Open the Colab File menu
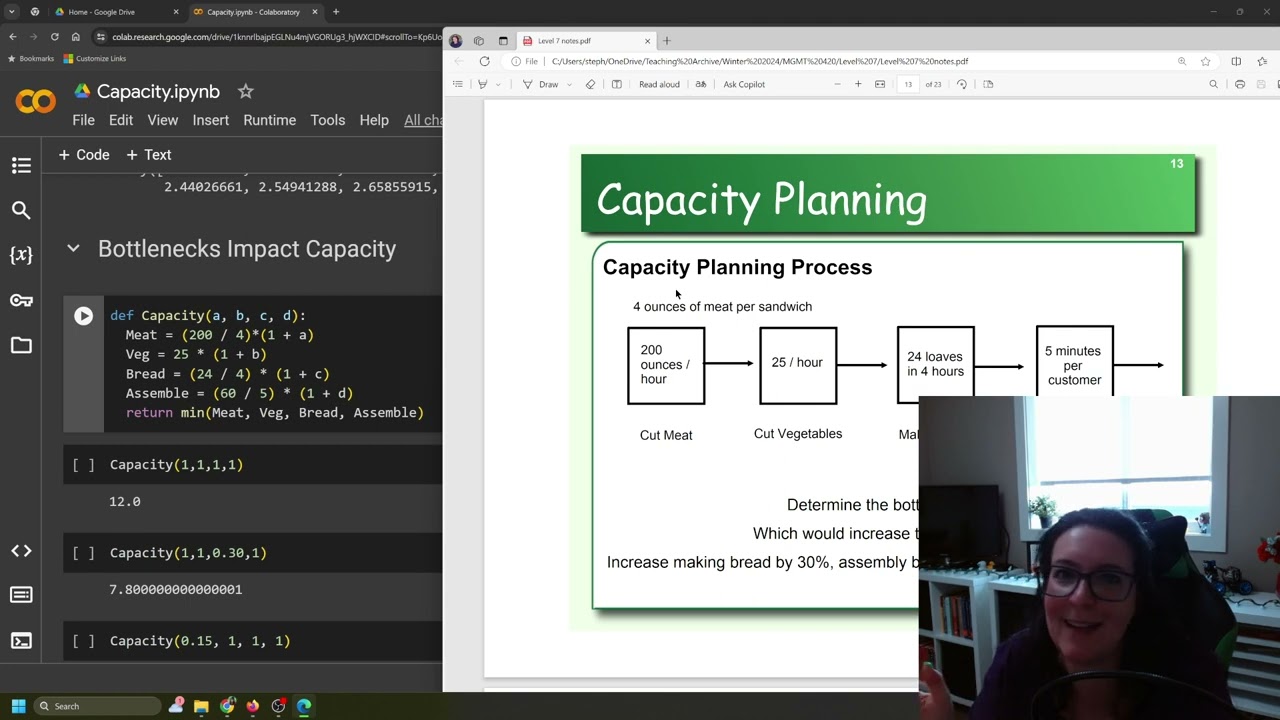 (x=84, y=120)
